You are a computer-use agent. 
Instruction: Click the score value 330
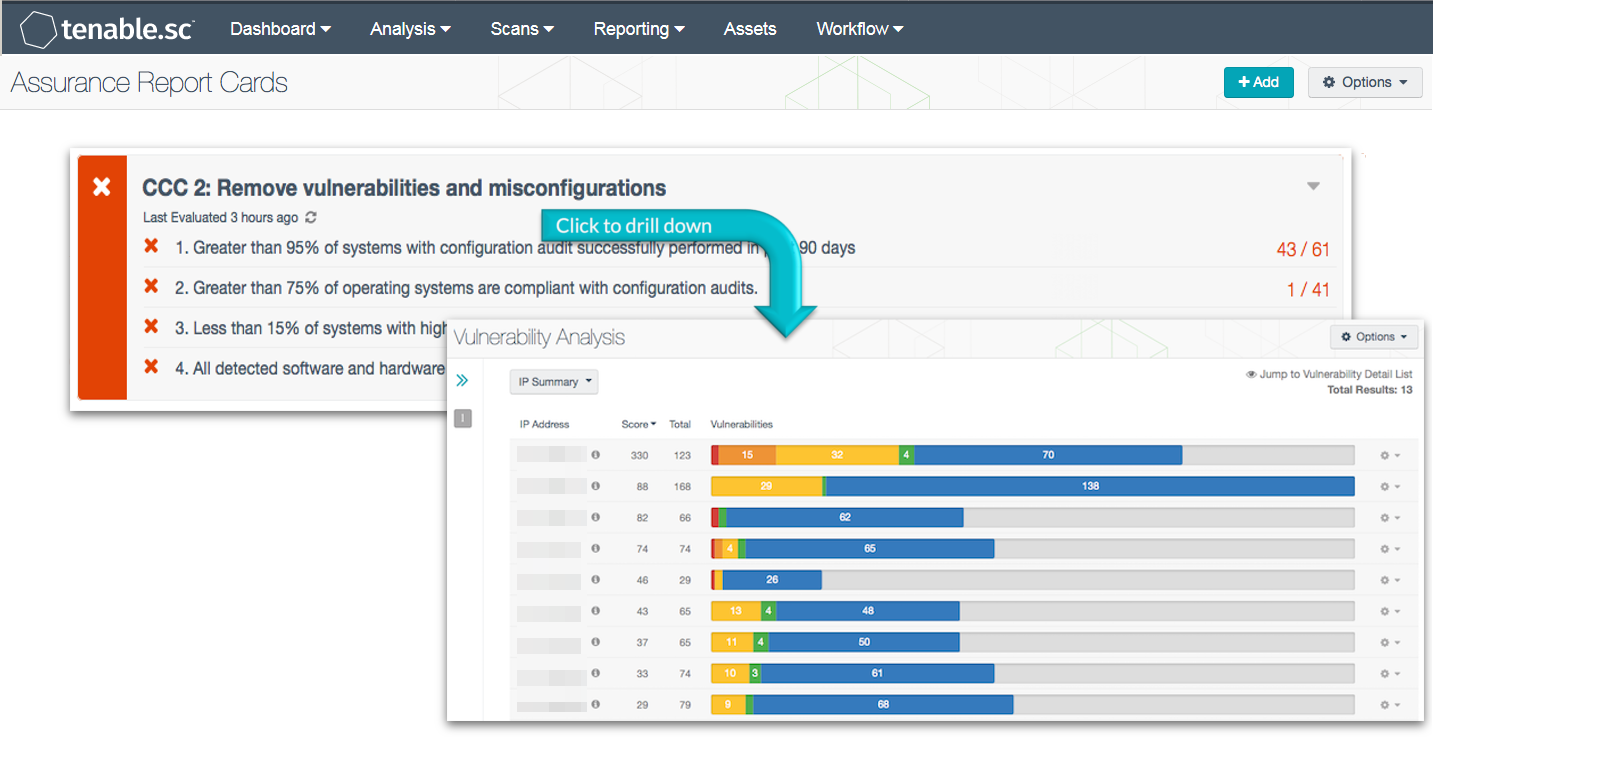(x=639, y=456)
